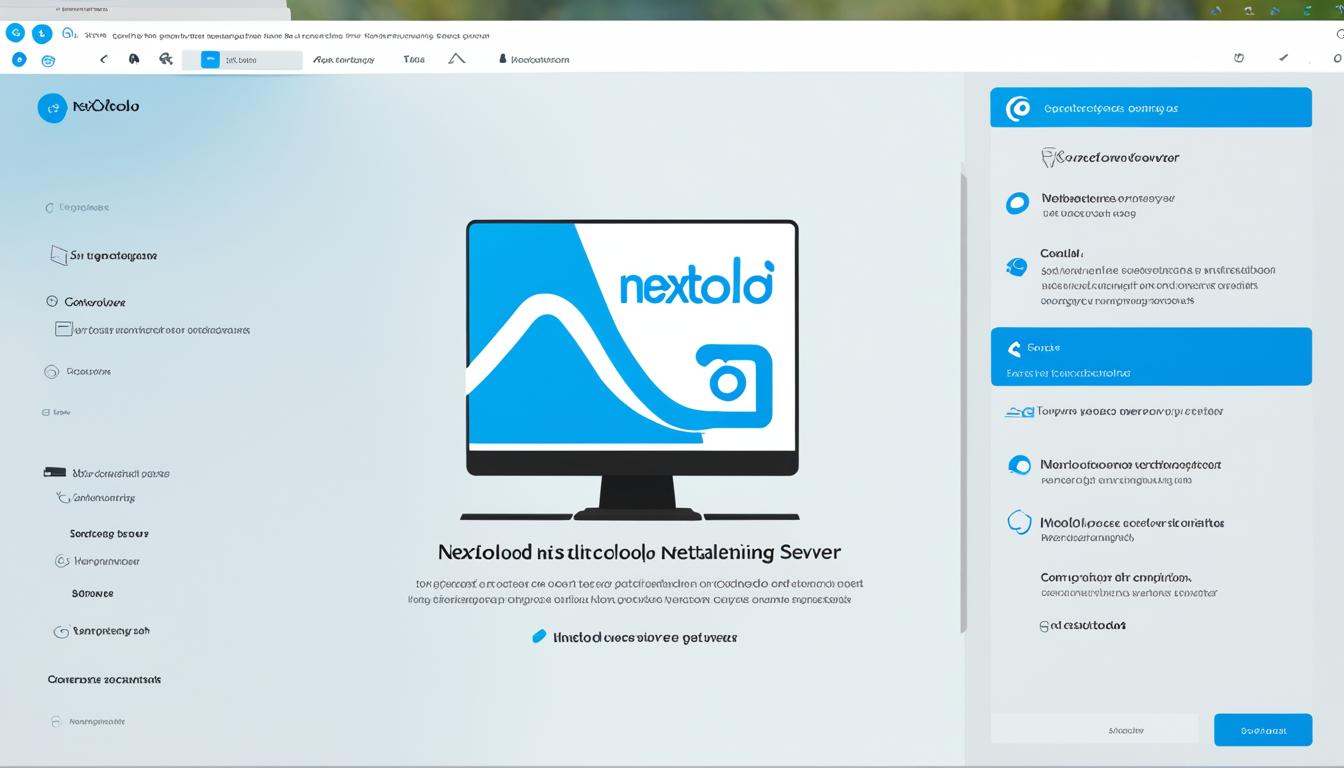Open the "Tooa" toolbar menu item
The width and height of the screenshot is (1344, 768).
point(414,59)
